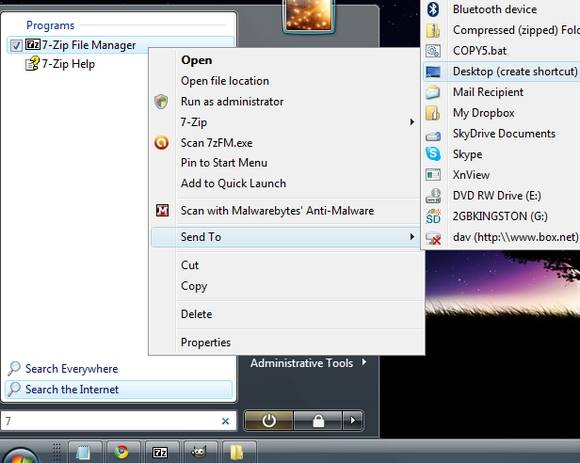Select Scan with Malwarebytes' Anti-Malware
Viewport: 580px width, 463px height.
click(285, 211)
